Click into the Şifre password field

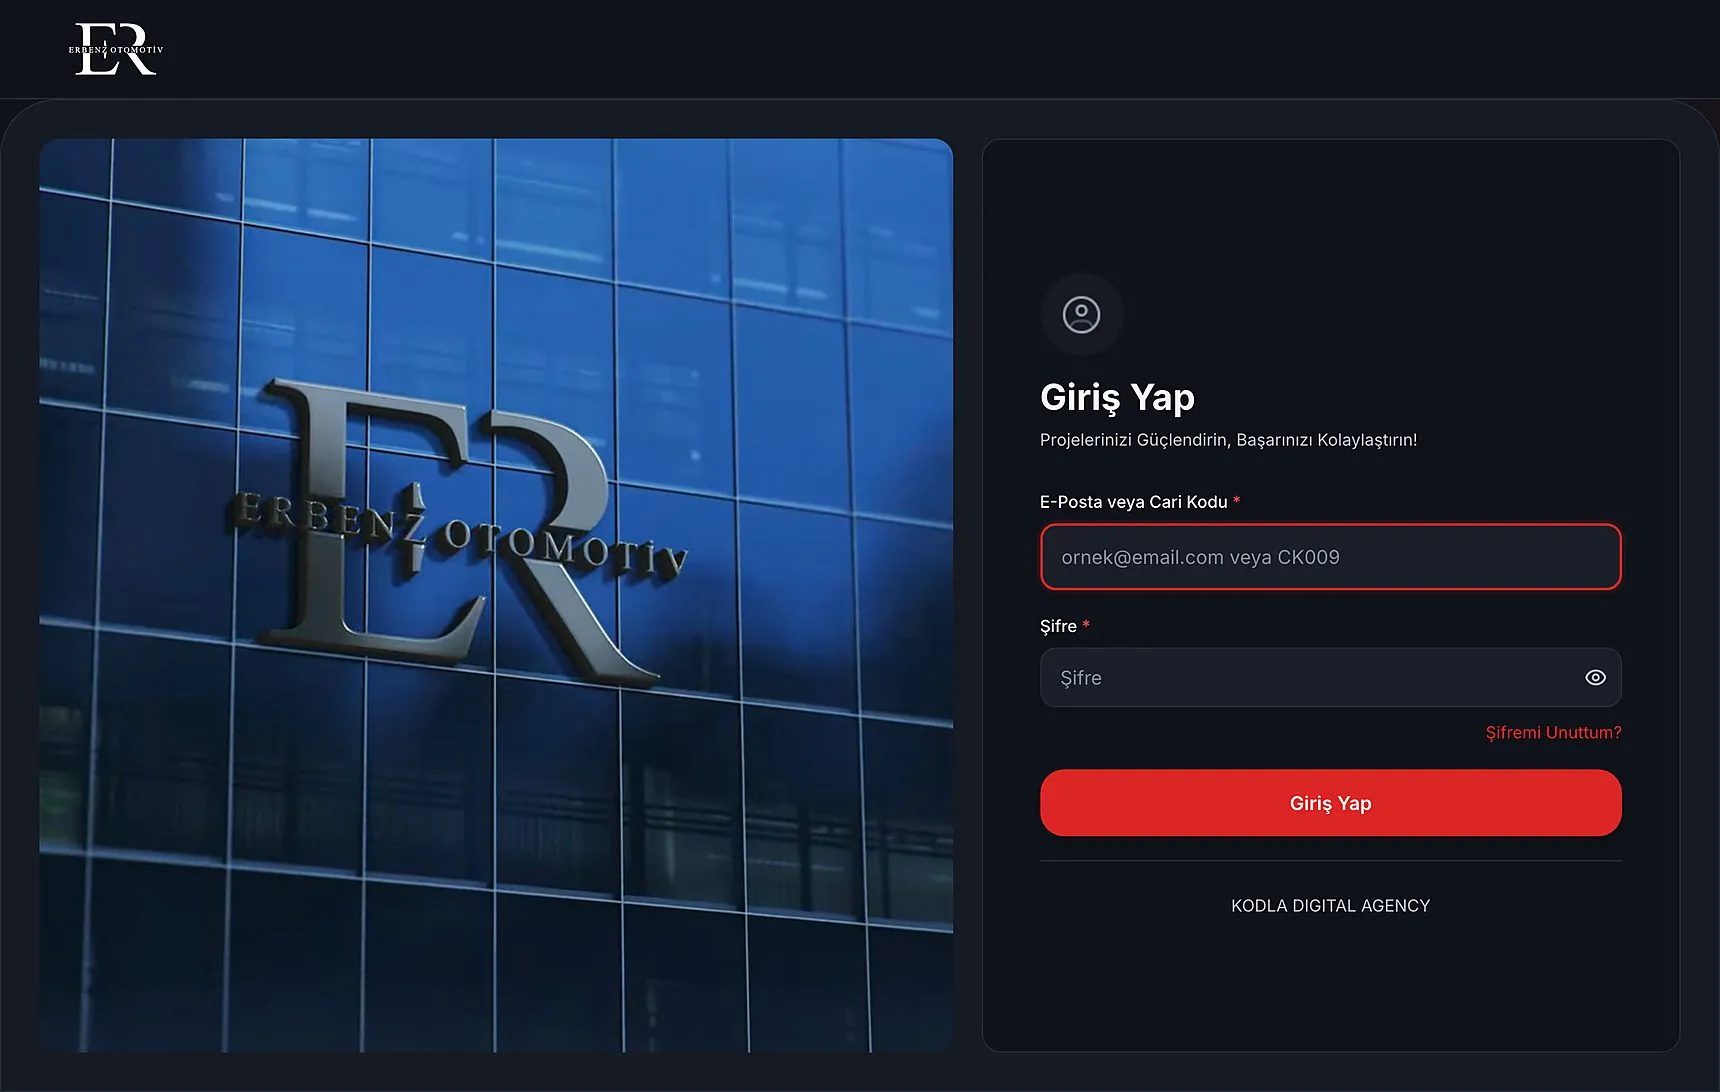(x=1330, y=677)
